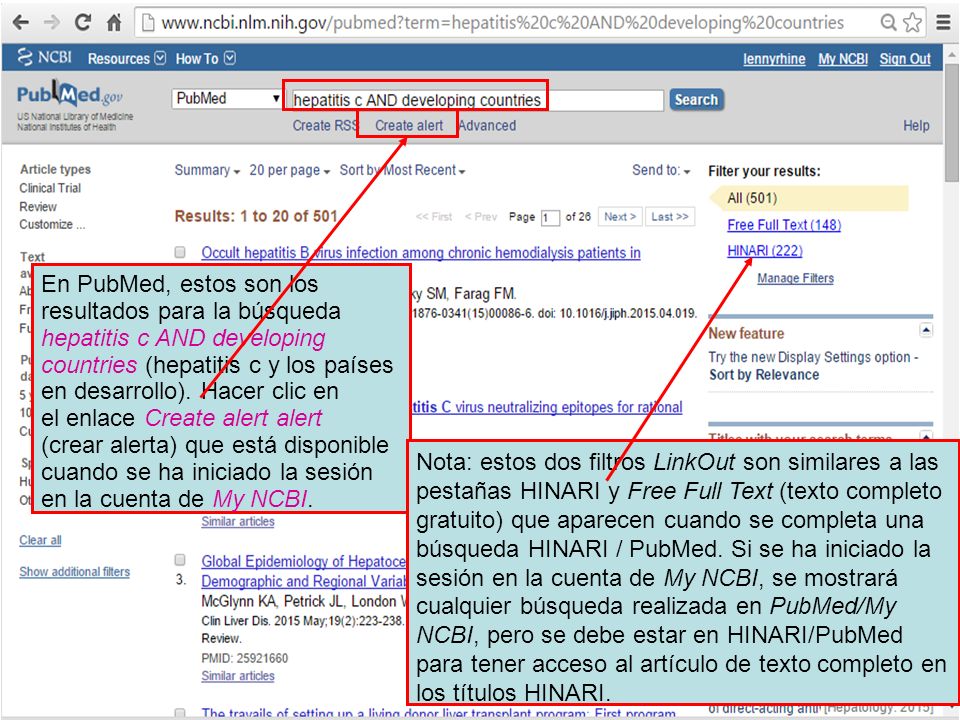The height and width of the screenshot is (720, 960).
Task: Click the PMID: 25921660 text
Action: tap(244, 658)
